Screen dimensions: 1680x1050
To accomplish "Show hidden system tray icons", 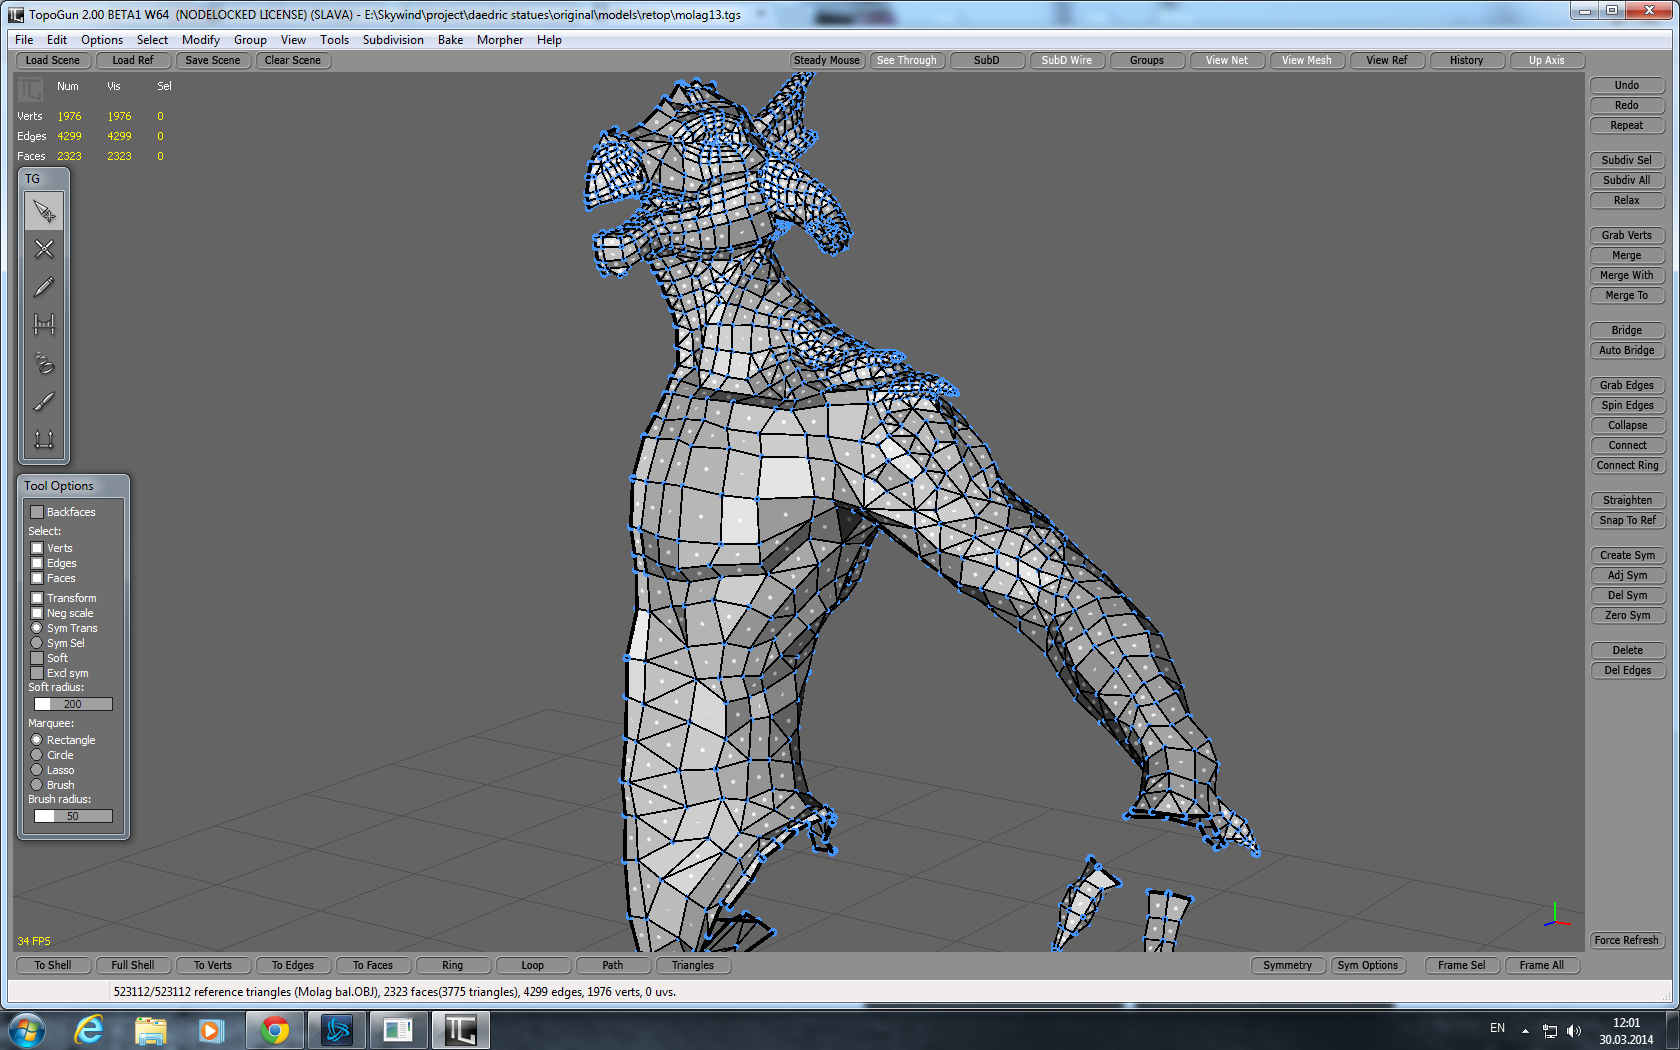I will pyautogui.click(x=1525, y=1031).
